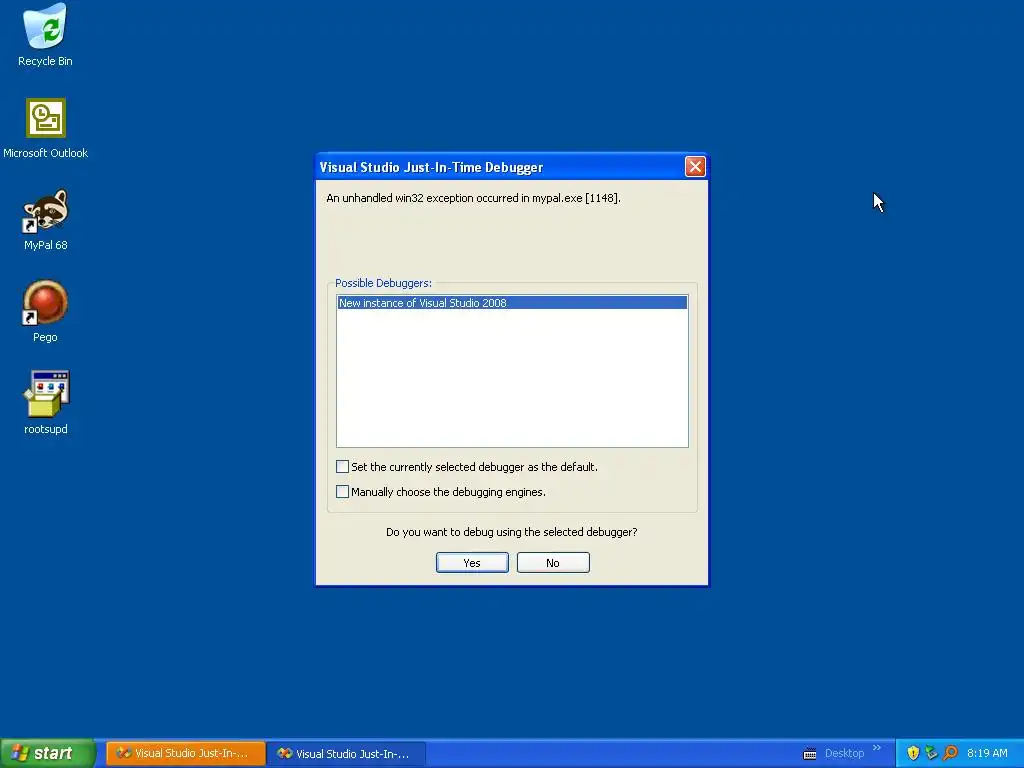Click Yes to debug with selected debugger
Image resolution: width=1024 pixels, height=768 pixels.
tap(472, 563)
